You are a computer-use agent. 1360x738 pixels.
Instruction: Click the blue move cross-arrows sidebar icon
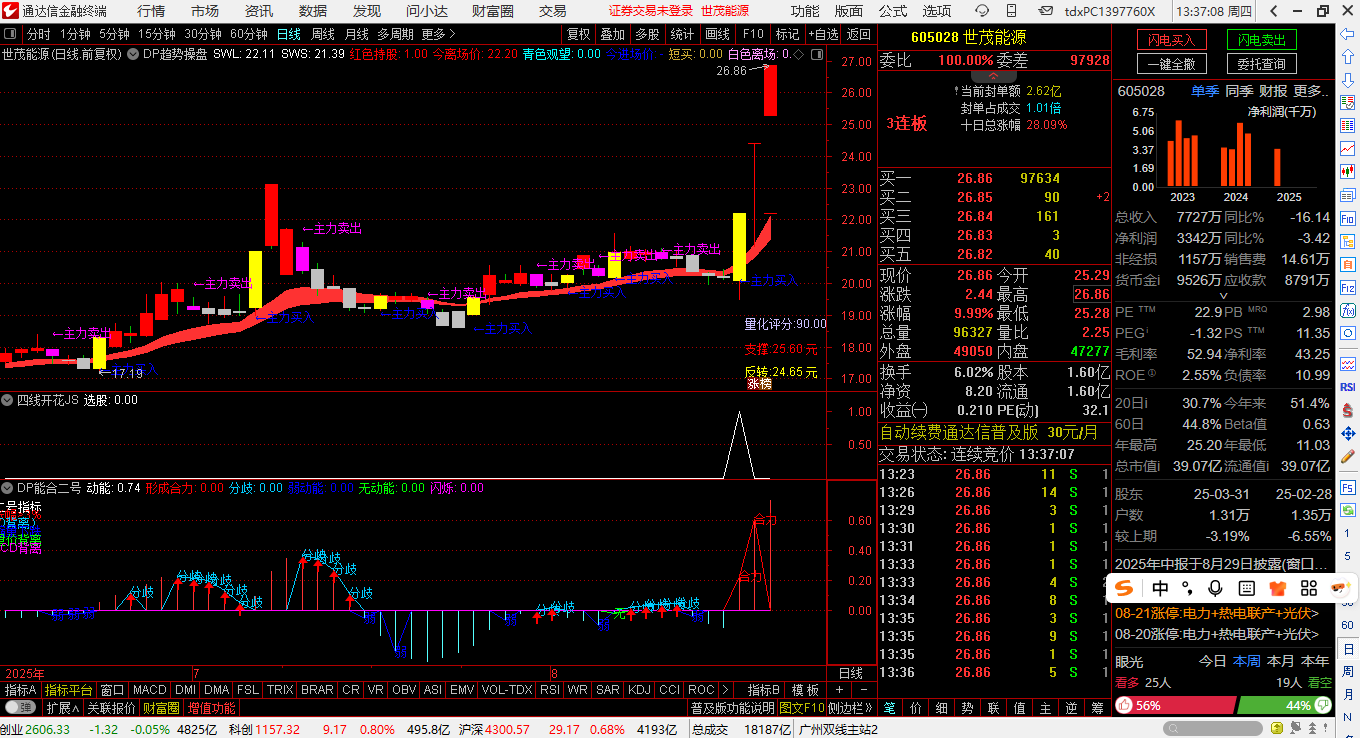point(1347,433)
